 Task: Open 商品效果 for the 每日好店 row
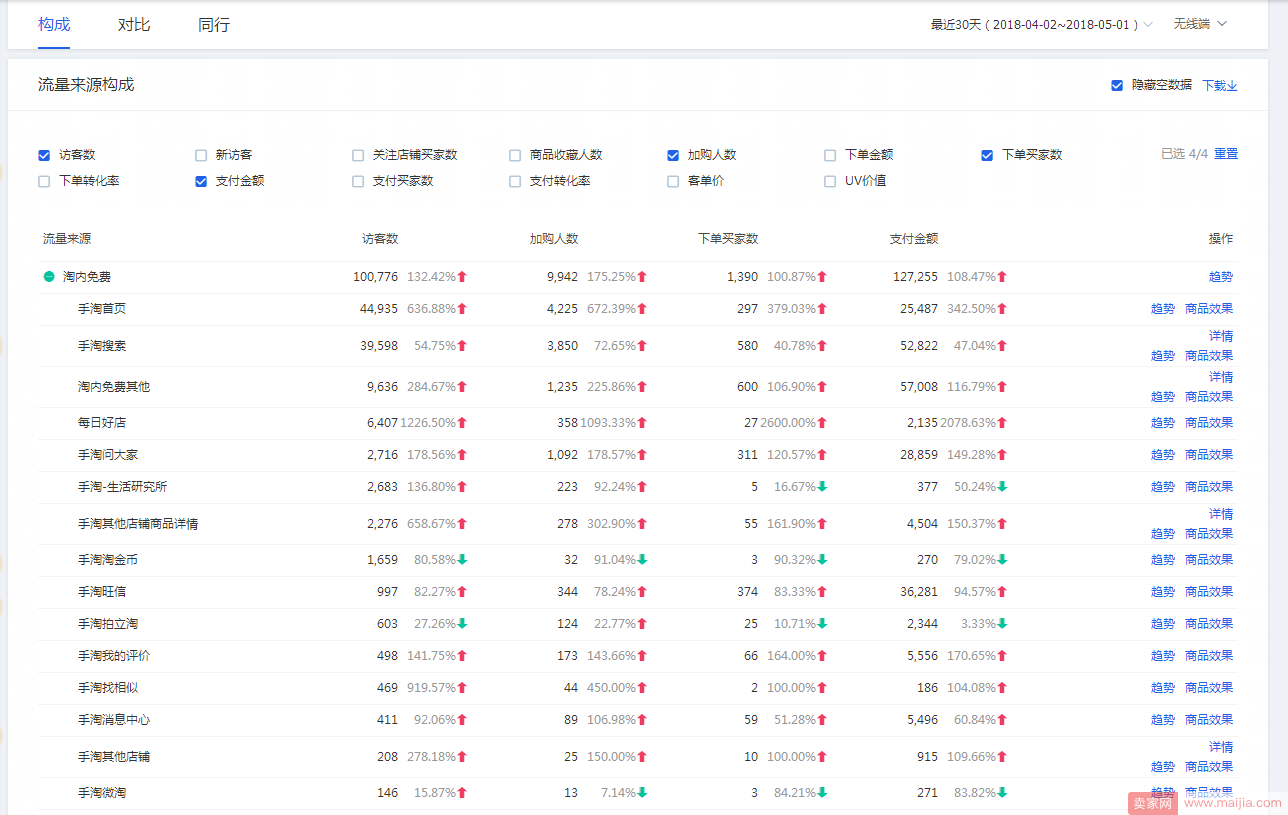click(1209, 423)
